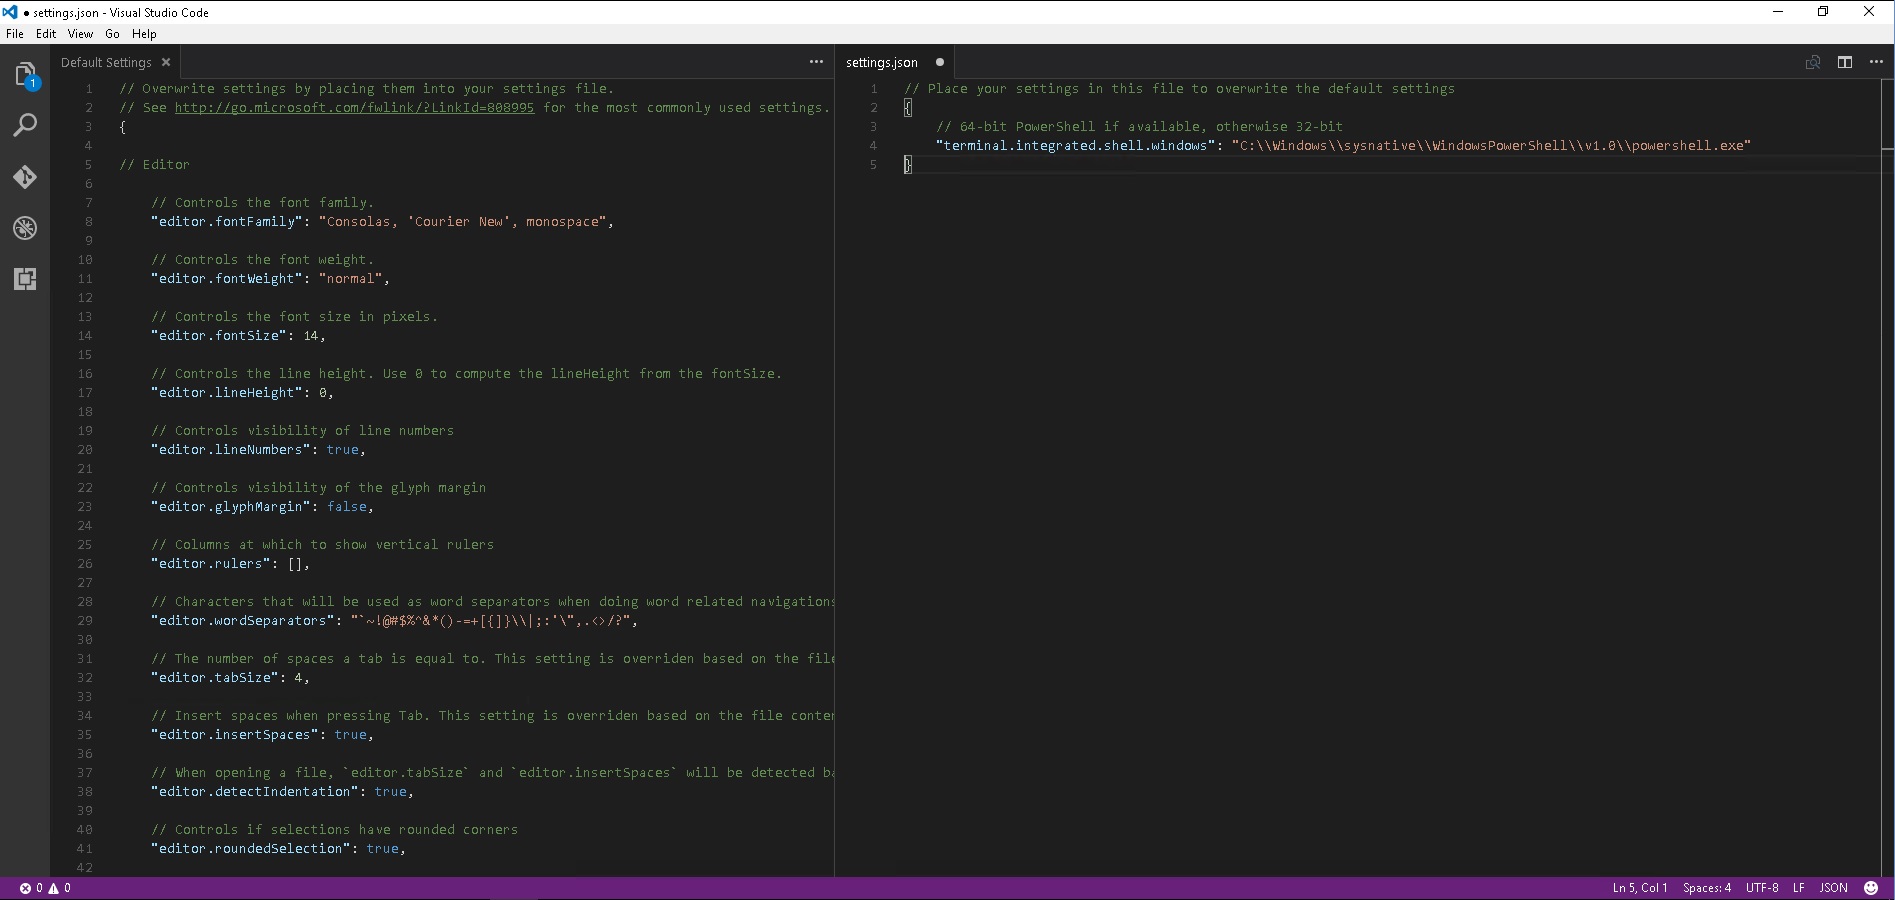Click the powershell.exe path string value

click(1491, 145)
